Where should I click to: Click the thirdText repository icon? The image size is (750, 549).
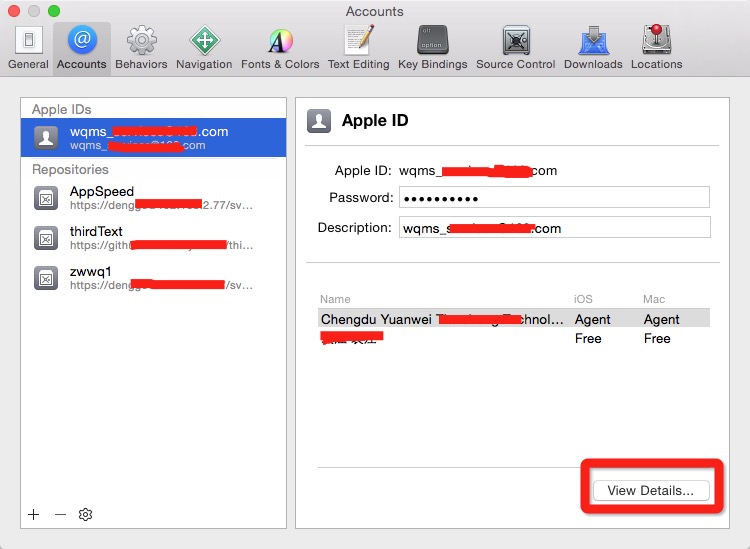click(x=46, y=238)
